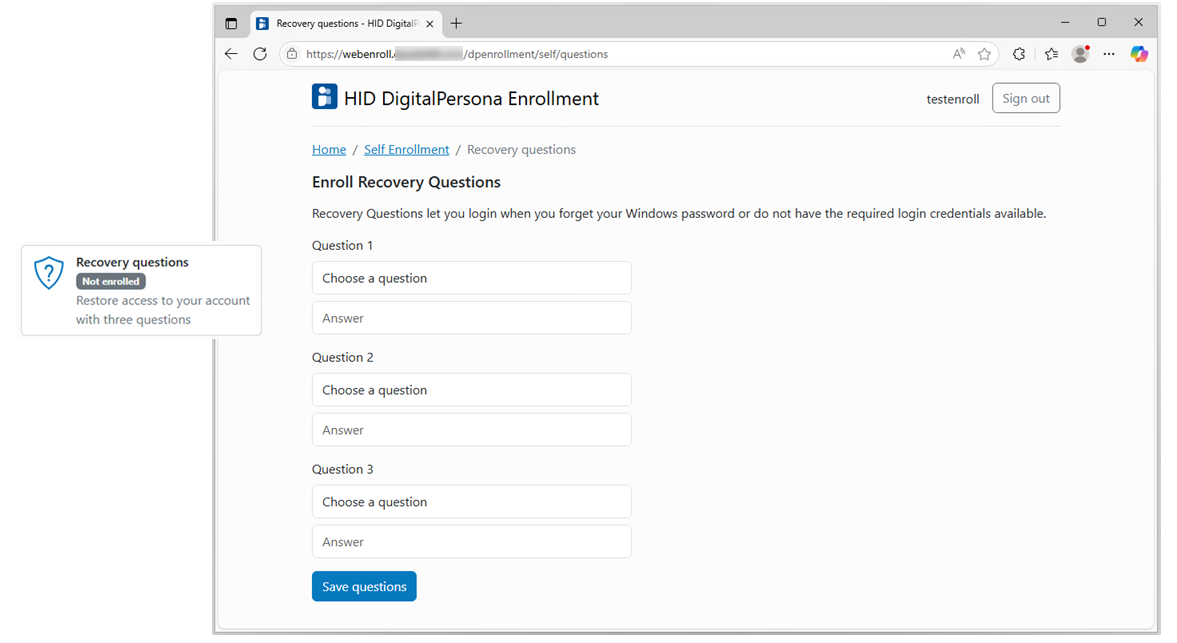
Task: Open the tab actions menu icon
Action: point(231,23)
